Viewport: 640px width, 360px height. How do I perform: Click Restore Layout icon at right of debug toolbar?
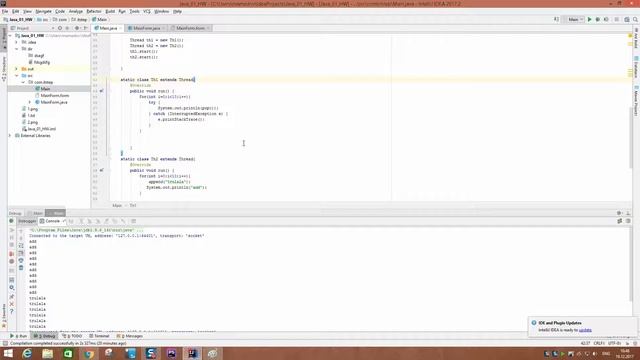[x=620, y=221]
